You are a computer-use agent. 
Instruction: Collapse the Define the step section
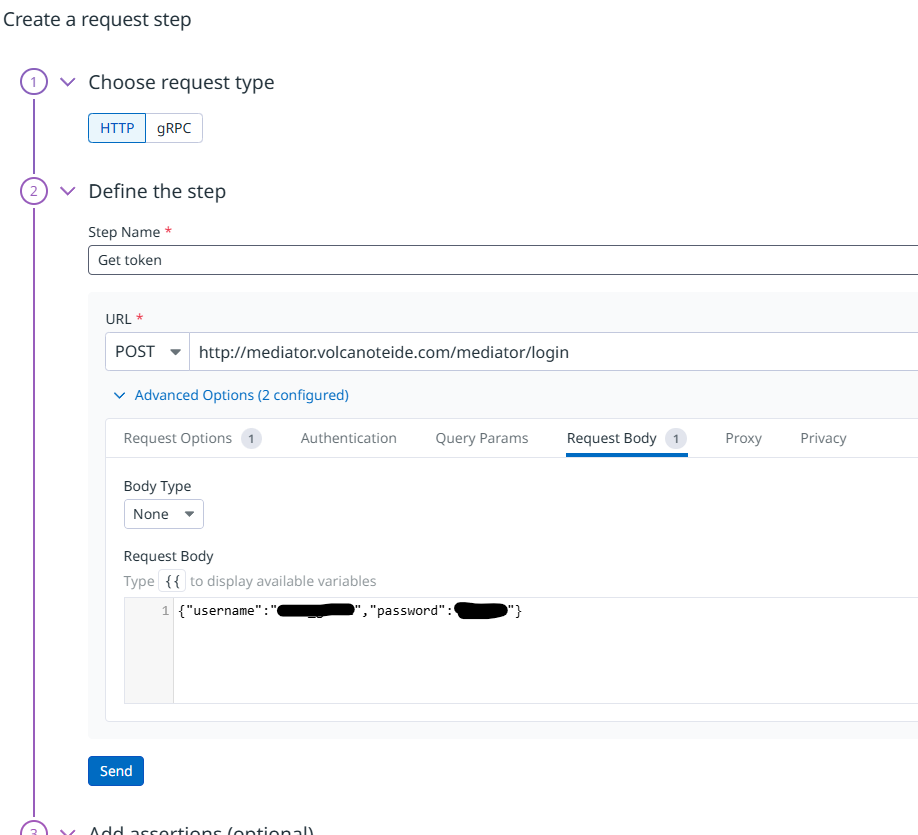[x=68, y=191]
